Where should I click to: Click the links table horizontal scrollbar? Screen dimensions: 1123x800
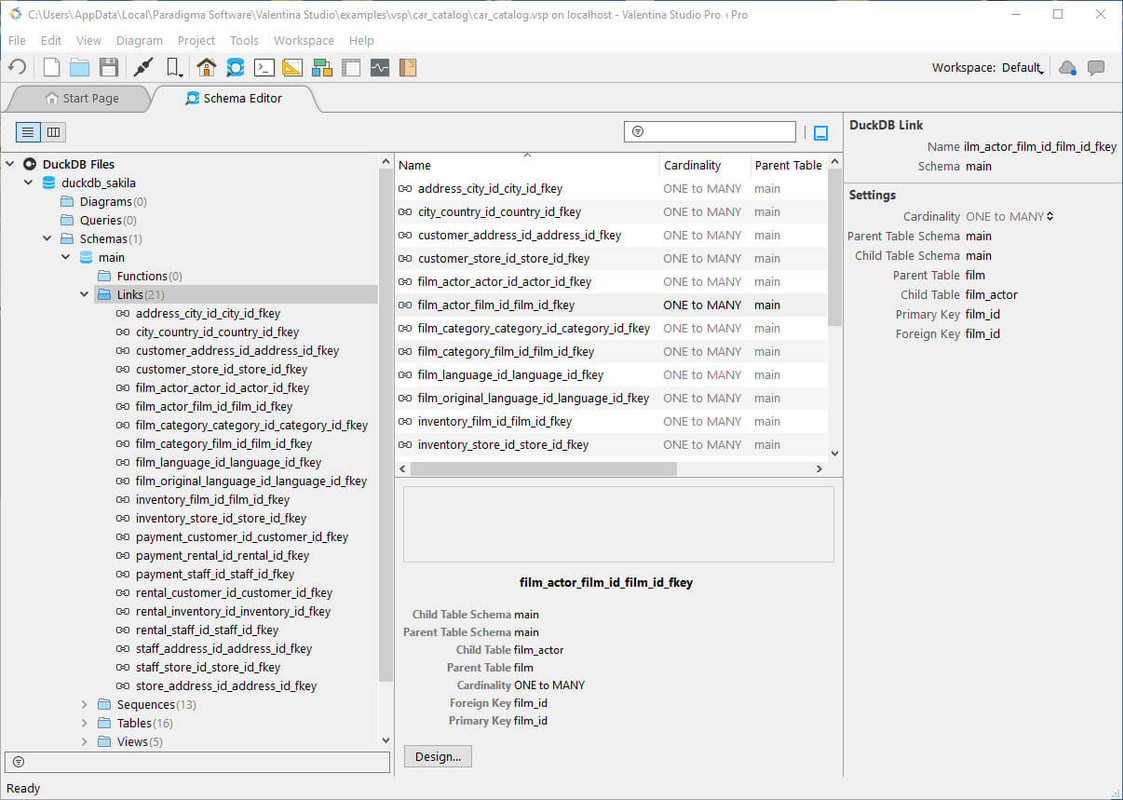pyautogui.click(x=544, y=468)
